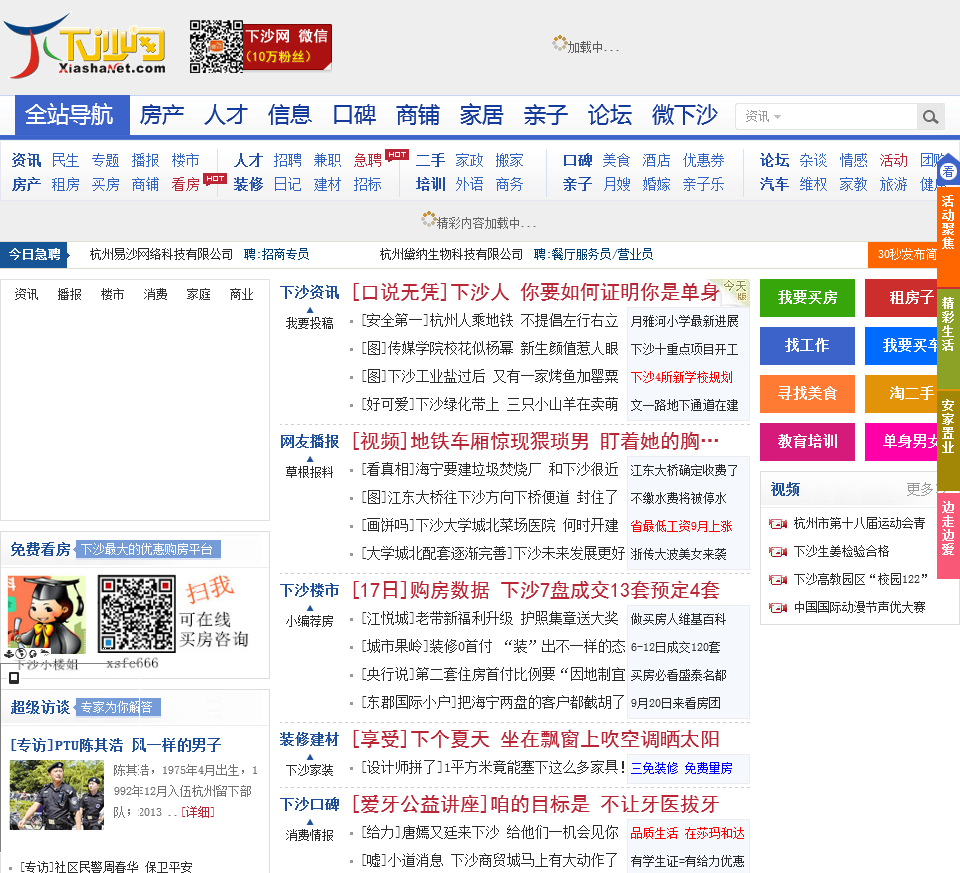Click video icon beside 中国国际动漫节声优大赛
960x873 pixels.
[x=778, y=607]
